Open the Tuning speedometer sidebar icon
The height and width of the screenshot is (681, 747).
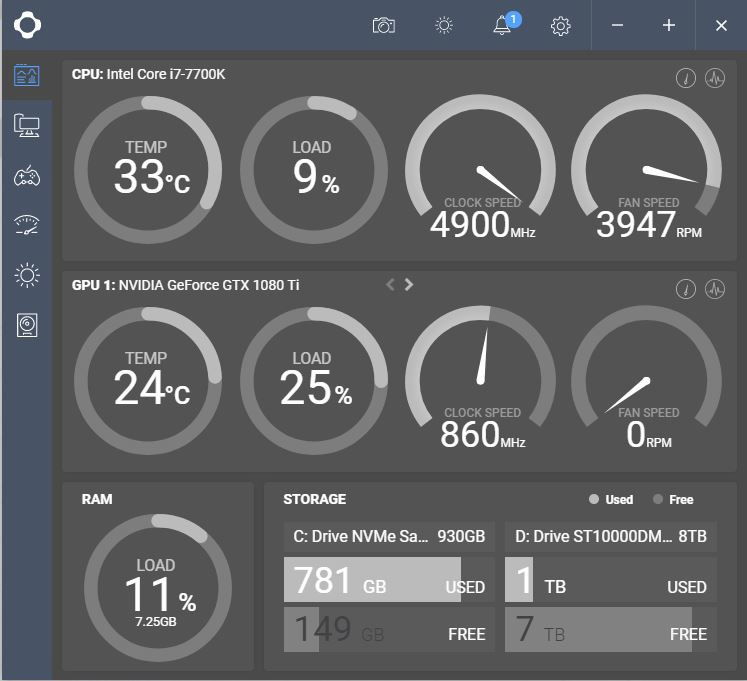pyautogui.click(x=27, y=225)
